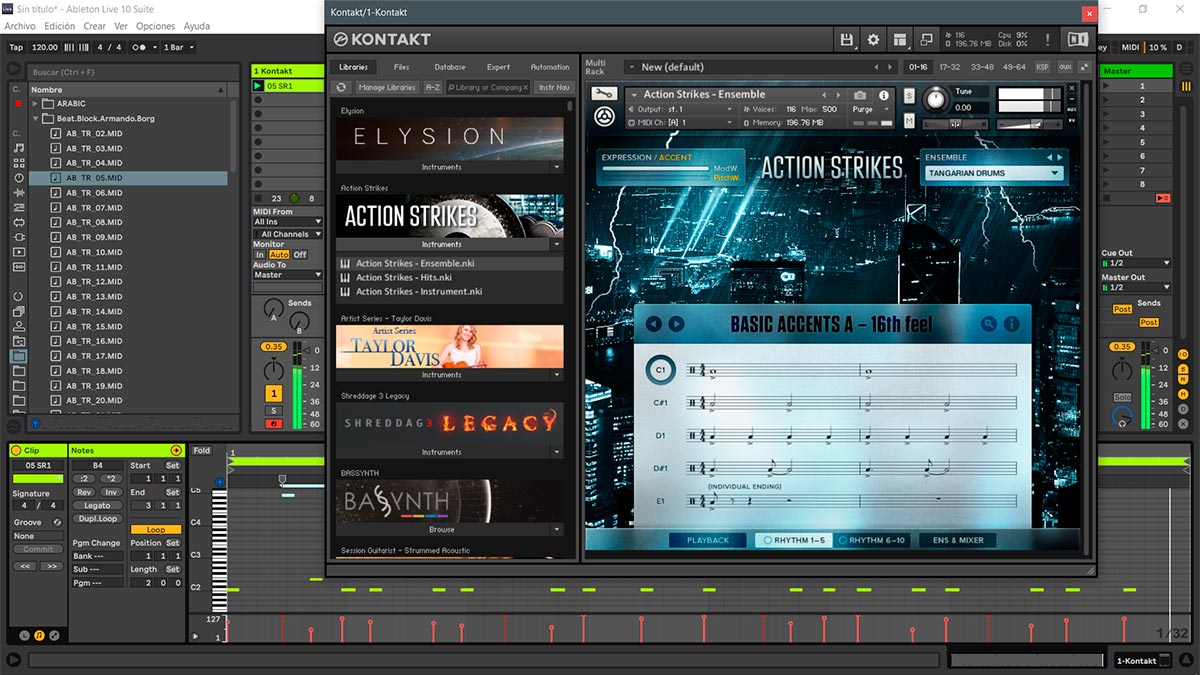Expand the ARABIC folder
The height and width of the screenshot is (675, 1200).
coord(35,104)
